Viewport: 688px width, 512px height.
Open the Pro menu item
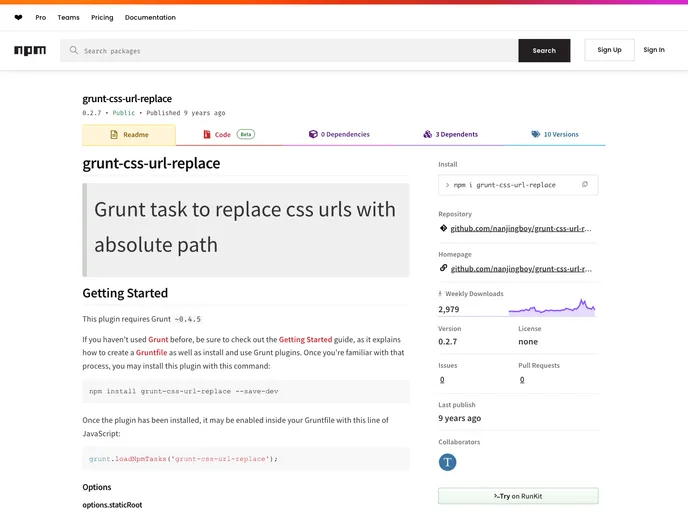[41, 18]
